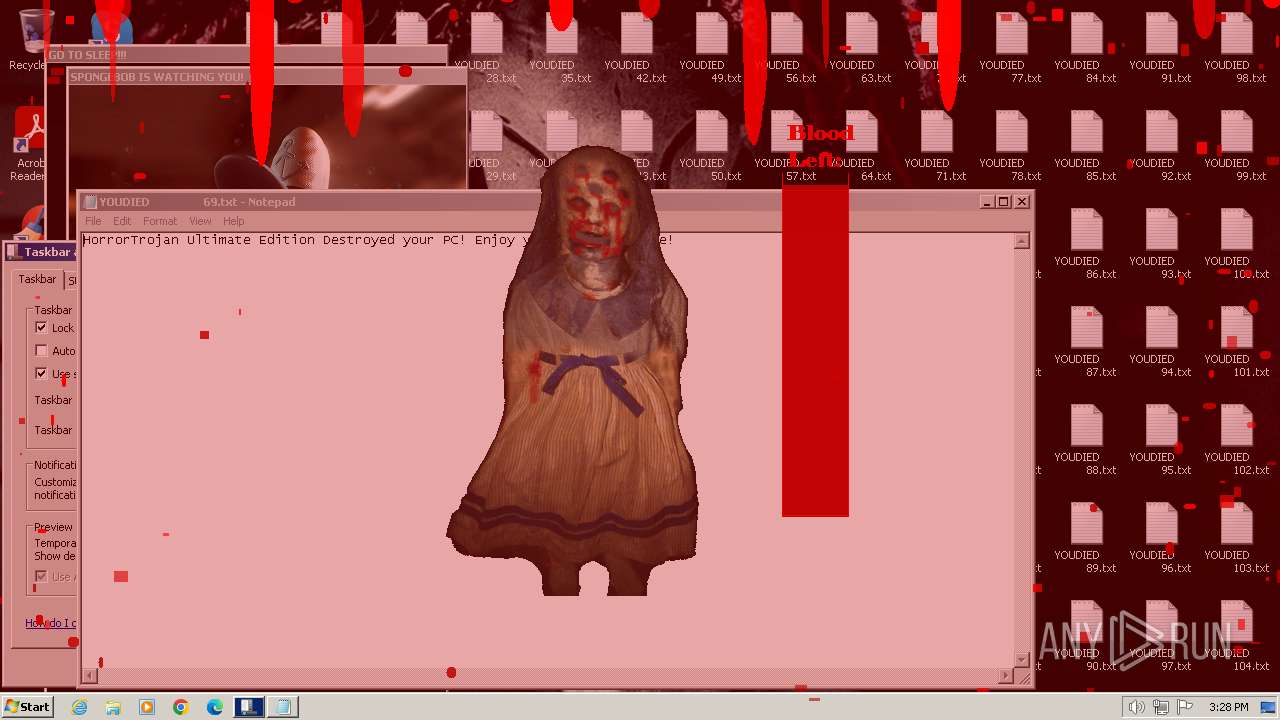Toggle the Auto-hide the taskbar checkbox

[x=41, y=350]
